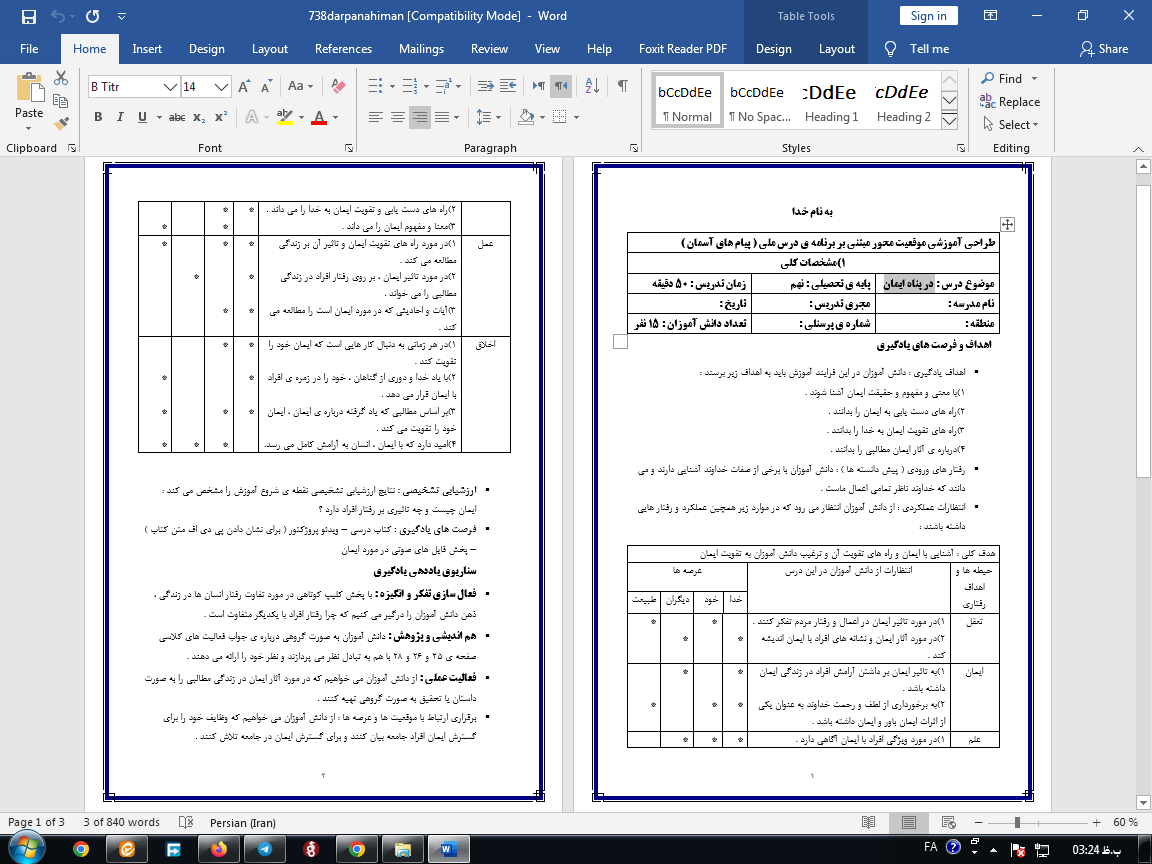The height and width of the screenshot is (864, 1152).
Task: Click the Sign in button
Action: point(928,16)
